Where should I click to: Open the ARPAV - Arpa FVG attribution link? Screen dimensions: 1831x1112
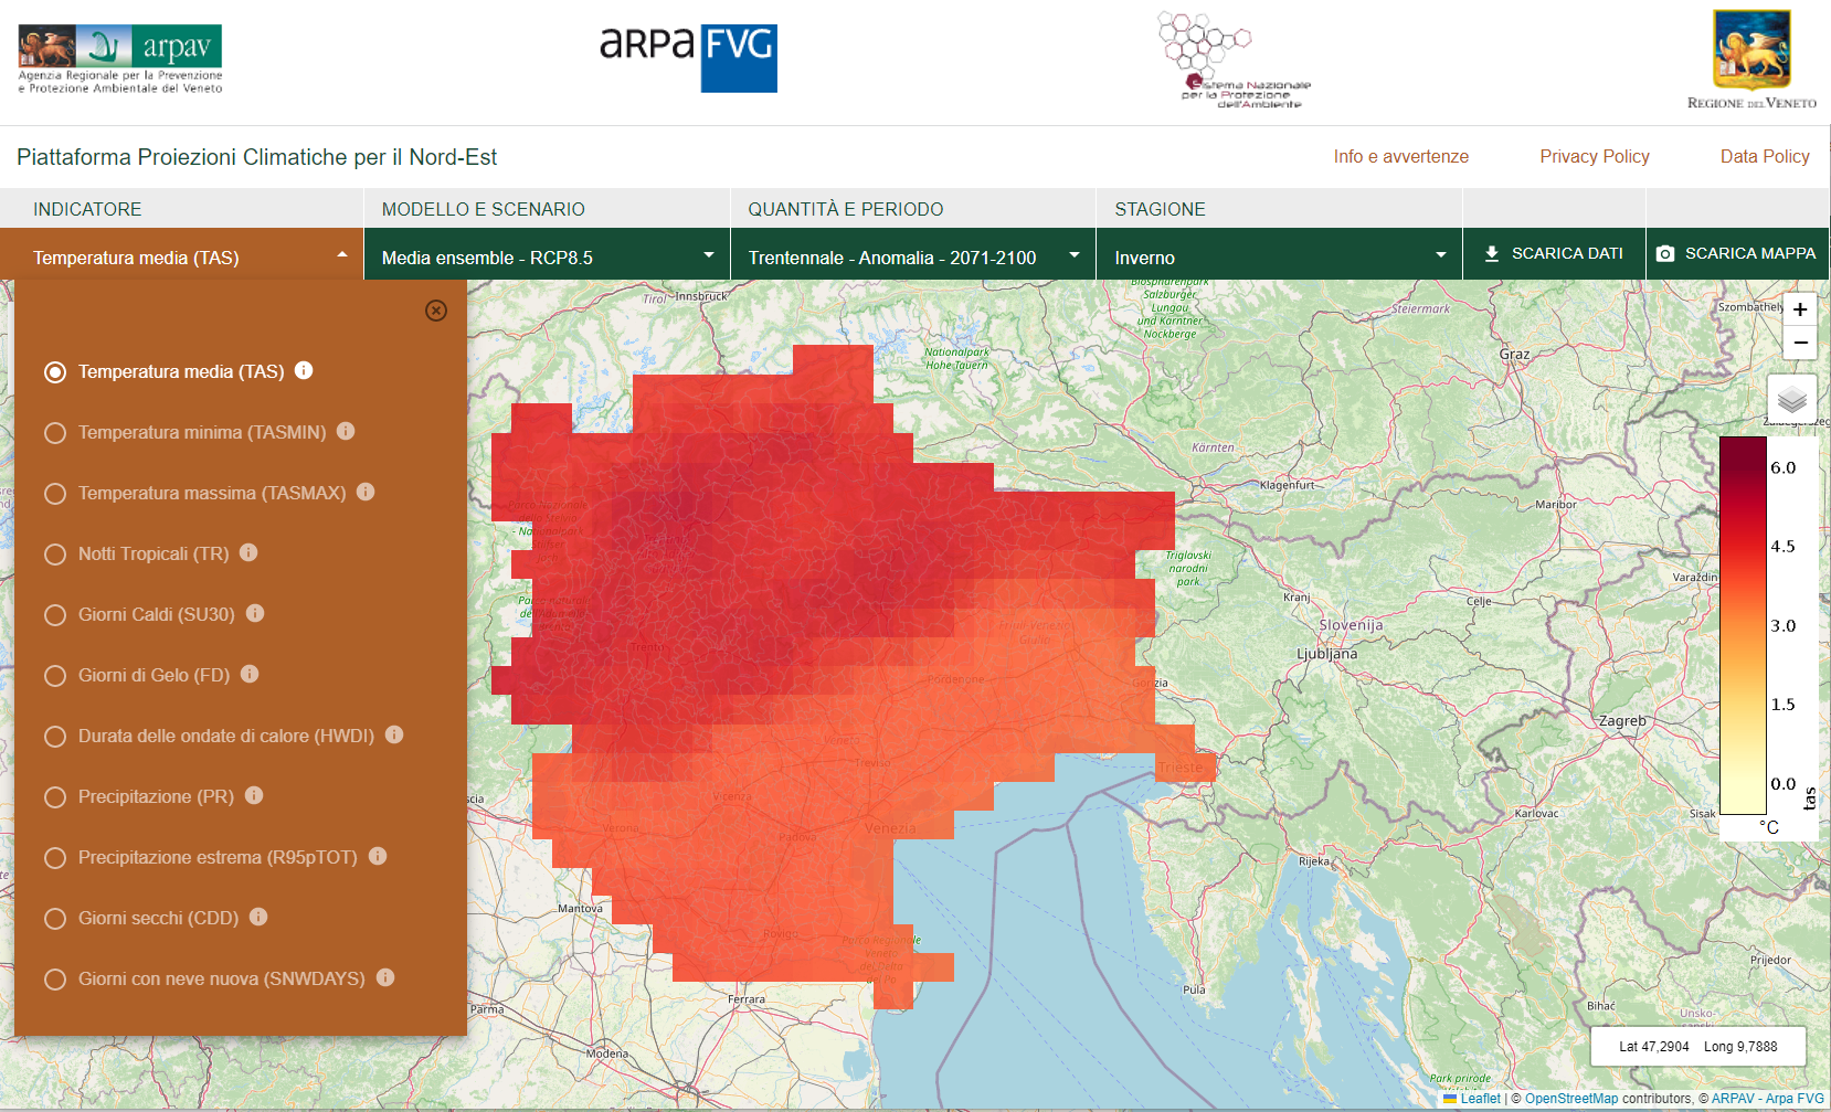[x=1767, y=1098]
